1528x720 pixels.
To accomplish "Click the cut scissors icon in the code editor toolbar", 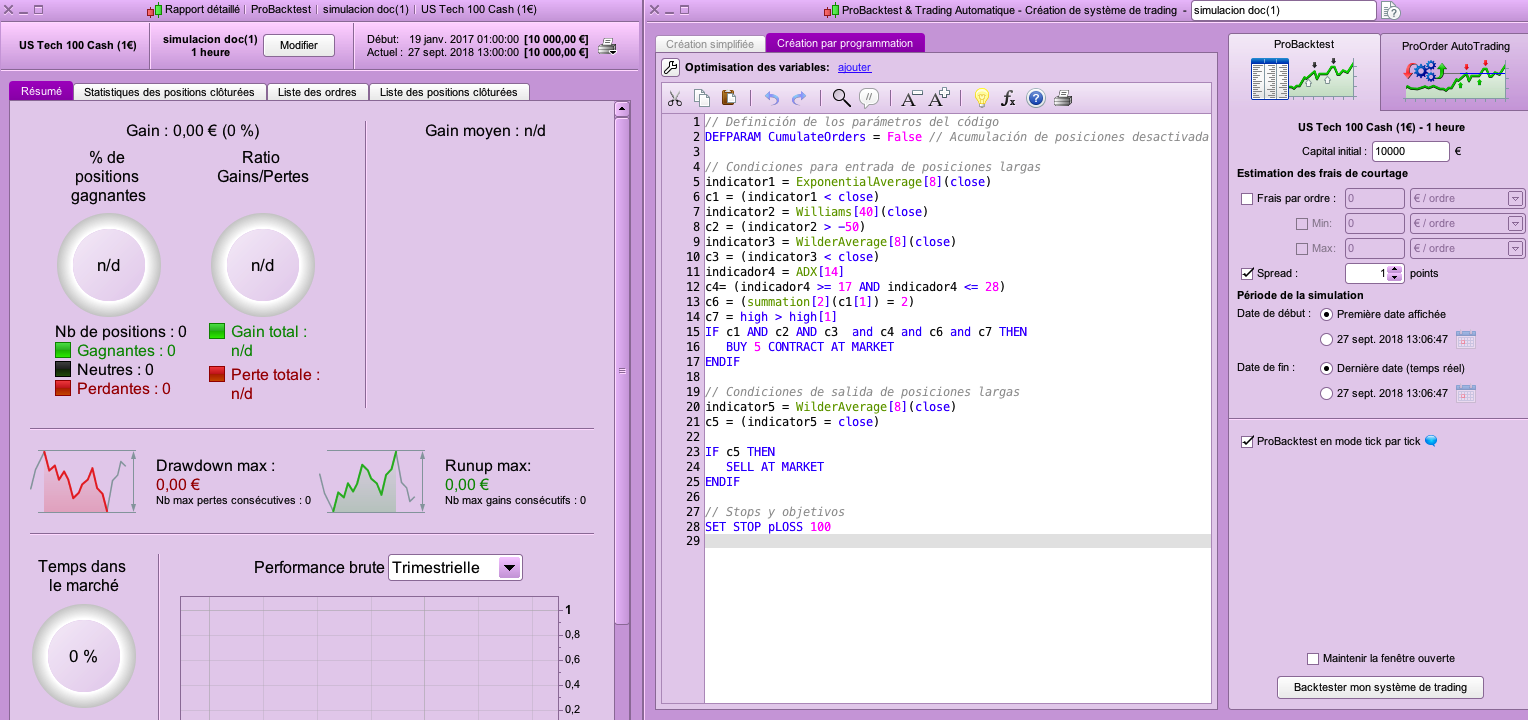I will (x=675, y=98).
